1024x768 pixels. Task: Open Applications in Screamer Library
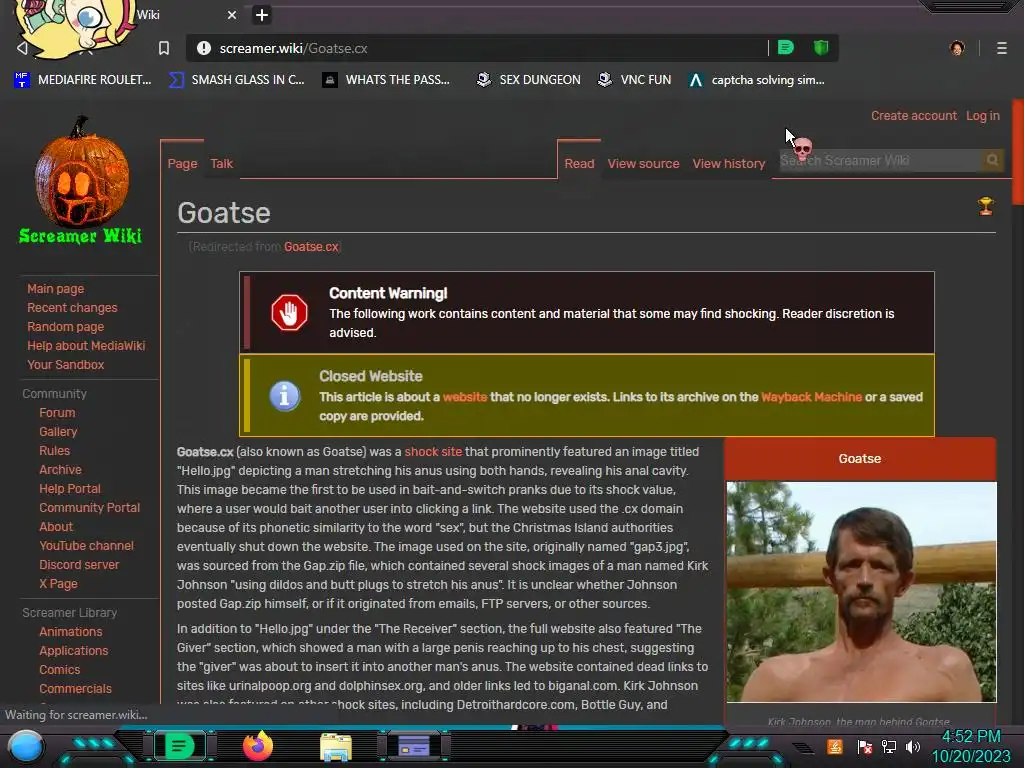click(x=73, y=650)
